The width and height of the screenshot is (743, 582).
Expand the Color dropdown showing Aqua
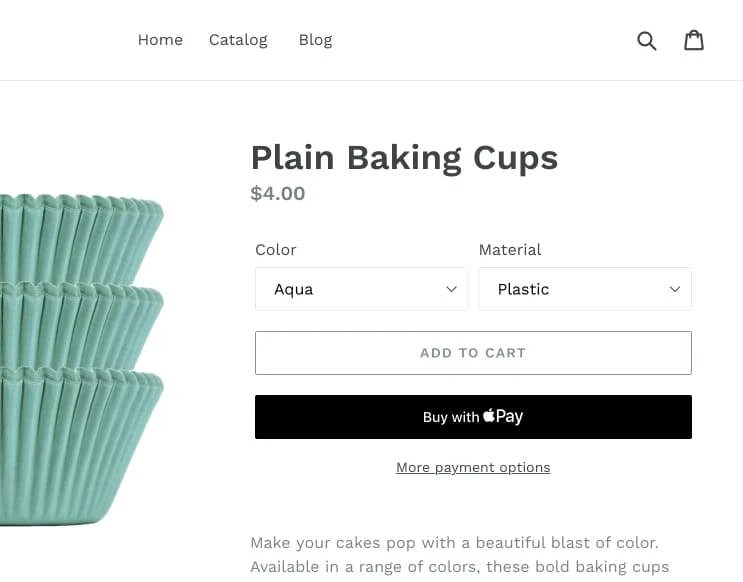point(362,289)
